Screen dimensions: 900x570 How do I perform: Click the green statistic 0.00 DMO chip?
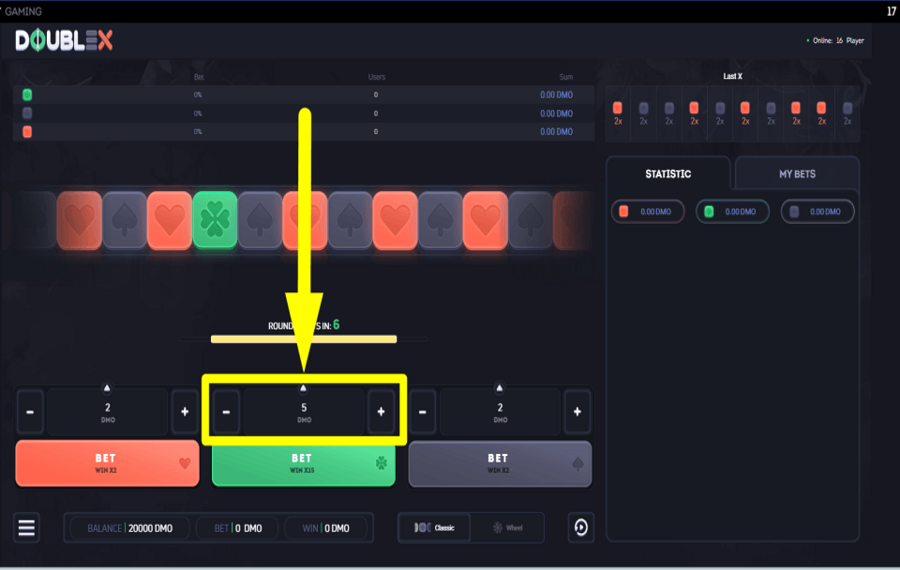click(733, 212)
